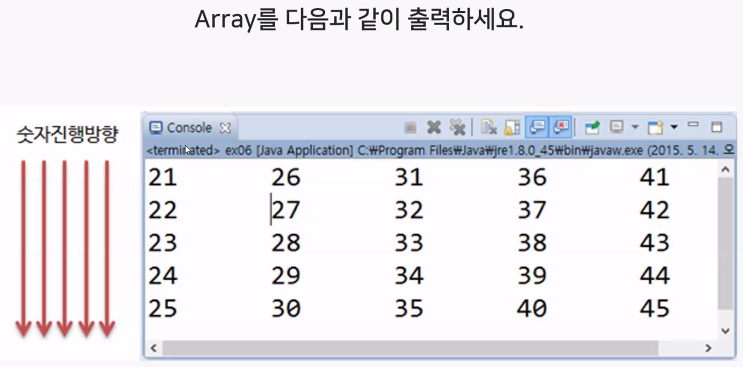The width and height of the screenshot is (743, 367).
Task: Click the Clear Console icon
Action: [489, 127]
